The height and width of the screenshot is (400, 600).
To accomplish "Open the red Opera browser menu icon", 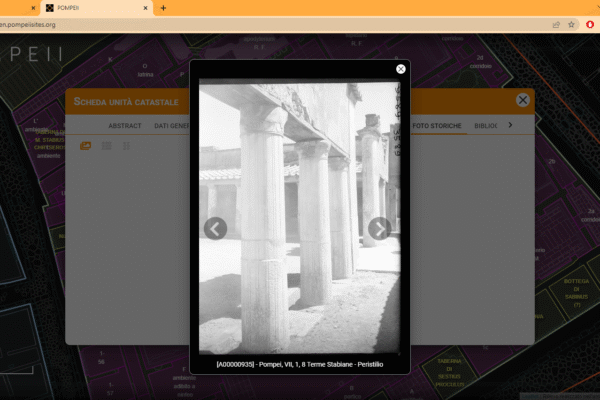I will coord(590,24).
